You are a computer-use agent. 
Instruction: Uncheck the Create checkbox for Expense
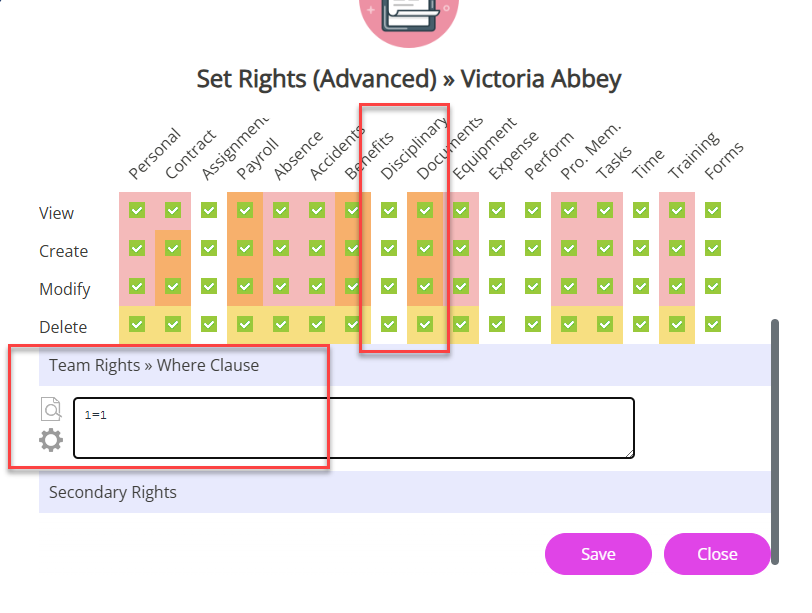[x=497, y=248]
